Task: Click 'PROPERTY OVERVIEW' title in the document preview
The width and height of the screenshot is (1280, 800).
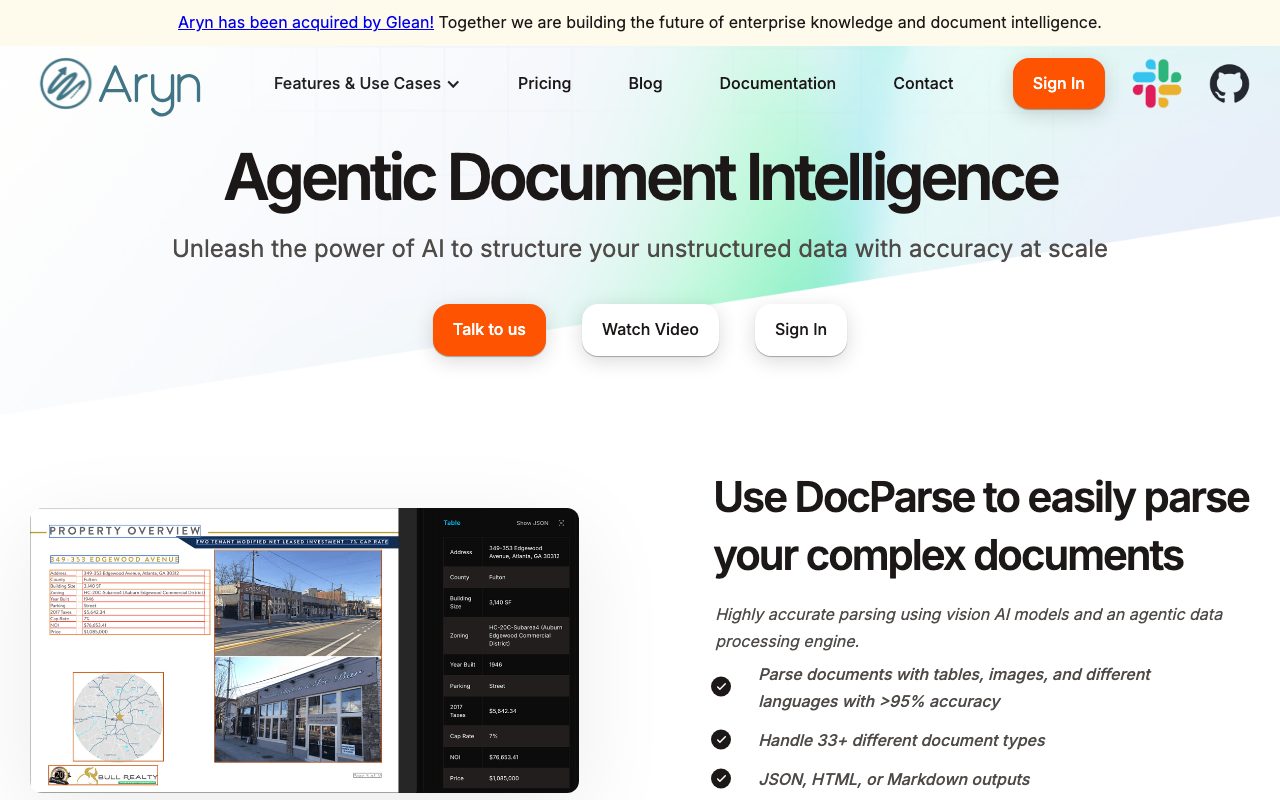Action: click(x=125, y=531)
